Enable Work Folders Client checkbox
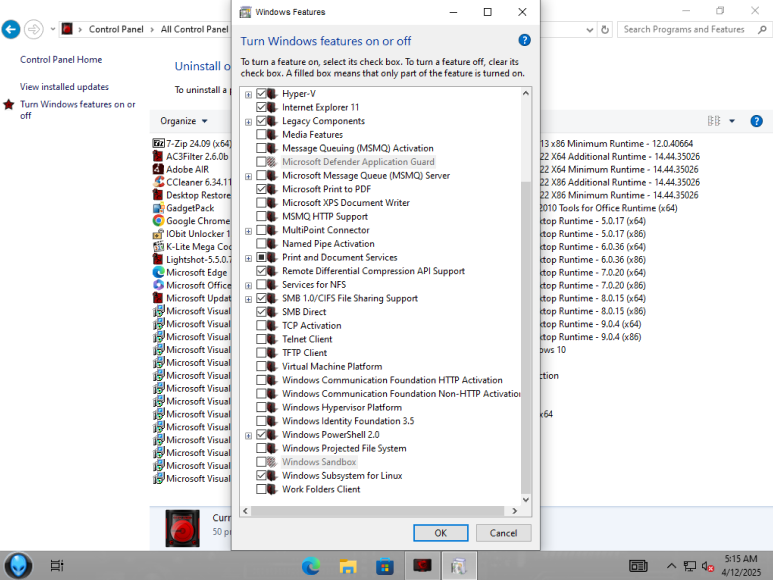Viewport: 773px width, 580px height. (x=261, y=489)
